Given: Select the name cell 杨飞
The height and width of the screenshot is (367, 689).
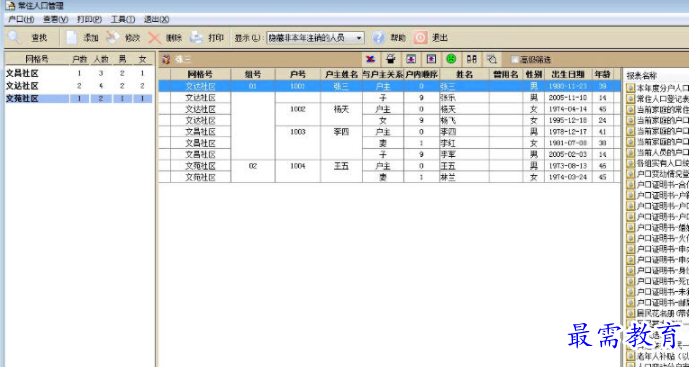Looking at the screenshot, I should click(464, 120).
